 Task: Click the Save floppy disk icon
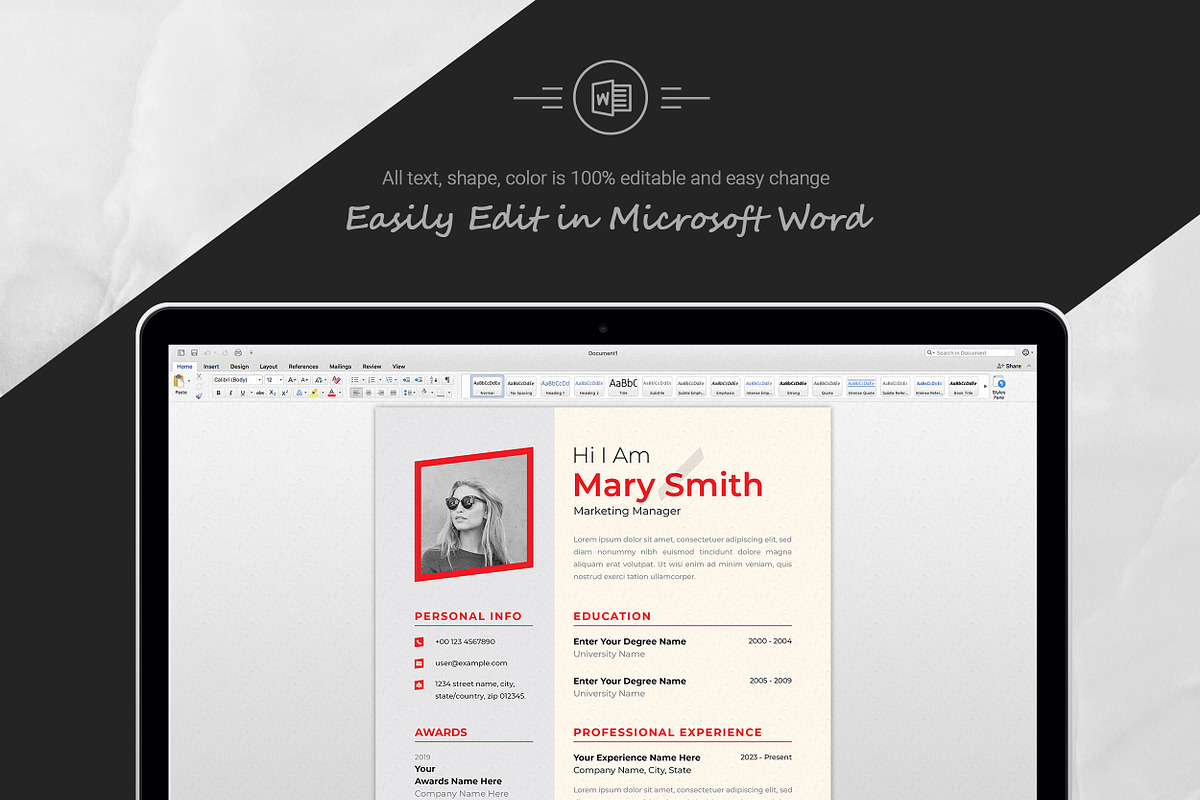click(x=194, y=352)
